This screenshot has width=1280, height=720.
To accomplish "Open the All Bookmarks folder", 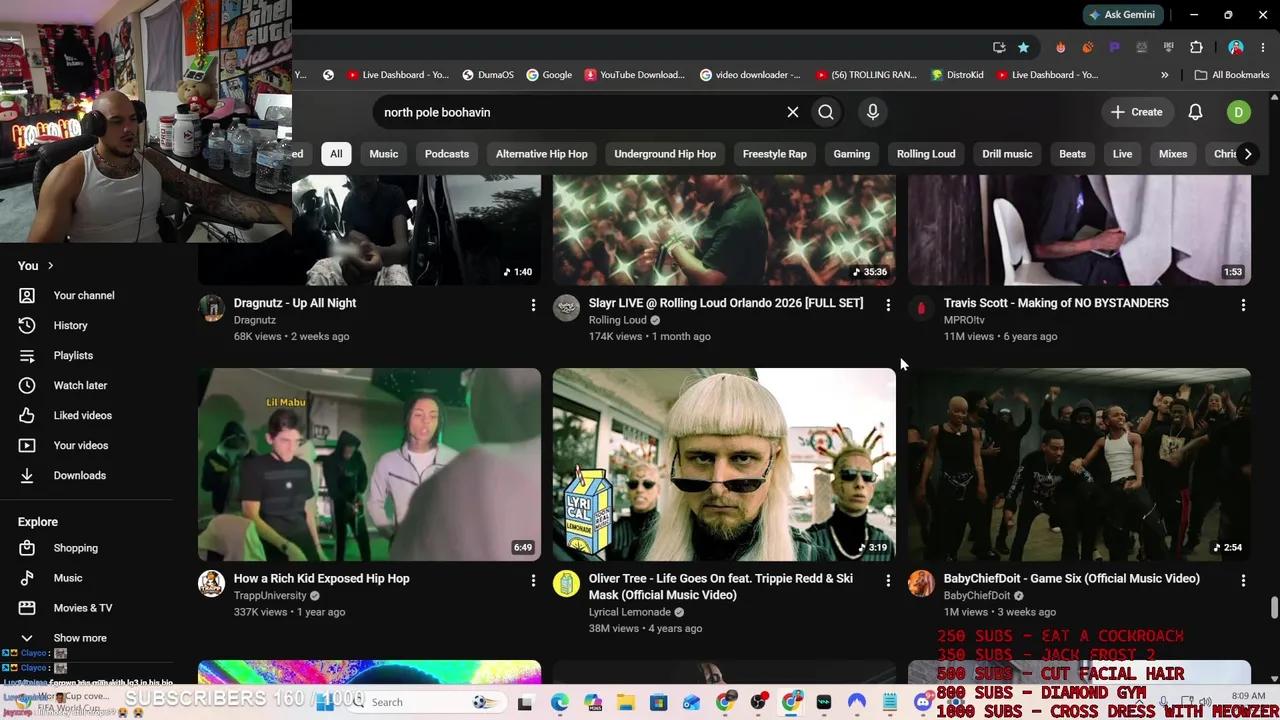I will (1232, 75).
